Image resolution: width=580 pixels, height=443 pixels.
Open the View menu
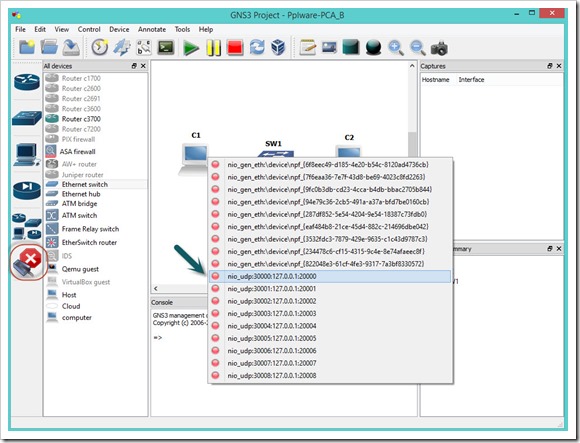(61, 29)
